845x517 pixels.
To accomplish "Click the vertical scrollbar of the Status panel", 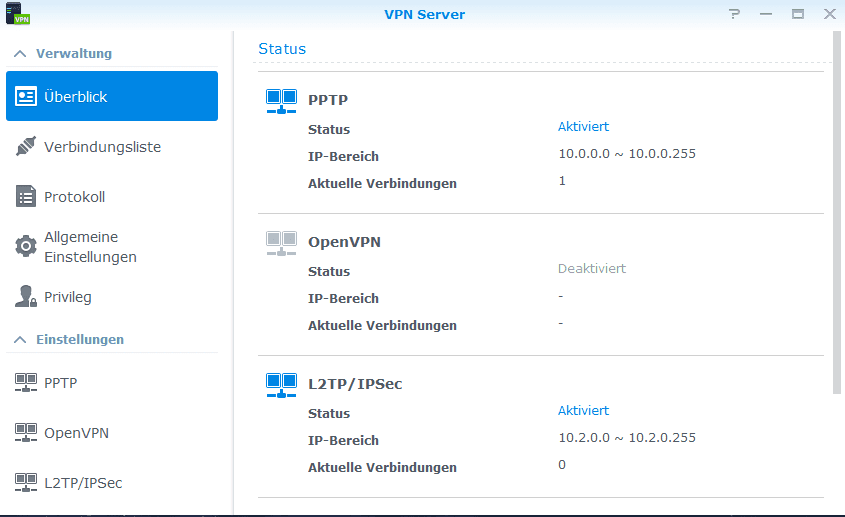I will (836, 212).
